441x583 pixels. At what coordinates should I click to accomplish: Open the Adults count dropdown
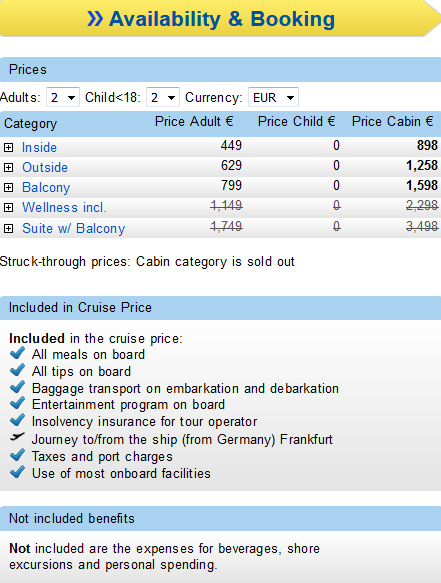coord(62,97)
